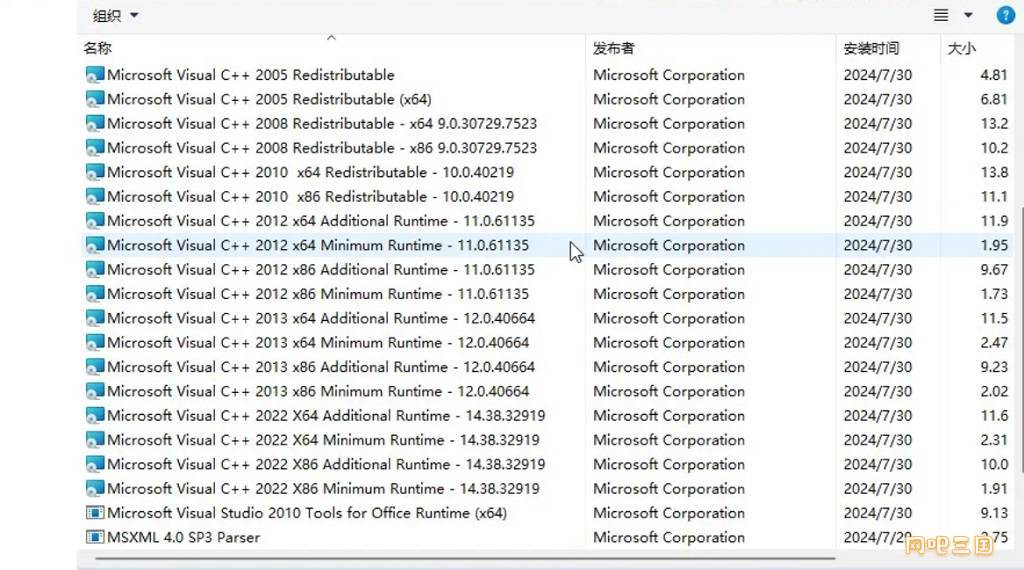Click icon of Visual C++ 2010 x64 Redistributable
The height and width of the screenshot is (570, 1024).
point(95,172)
